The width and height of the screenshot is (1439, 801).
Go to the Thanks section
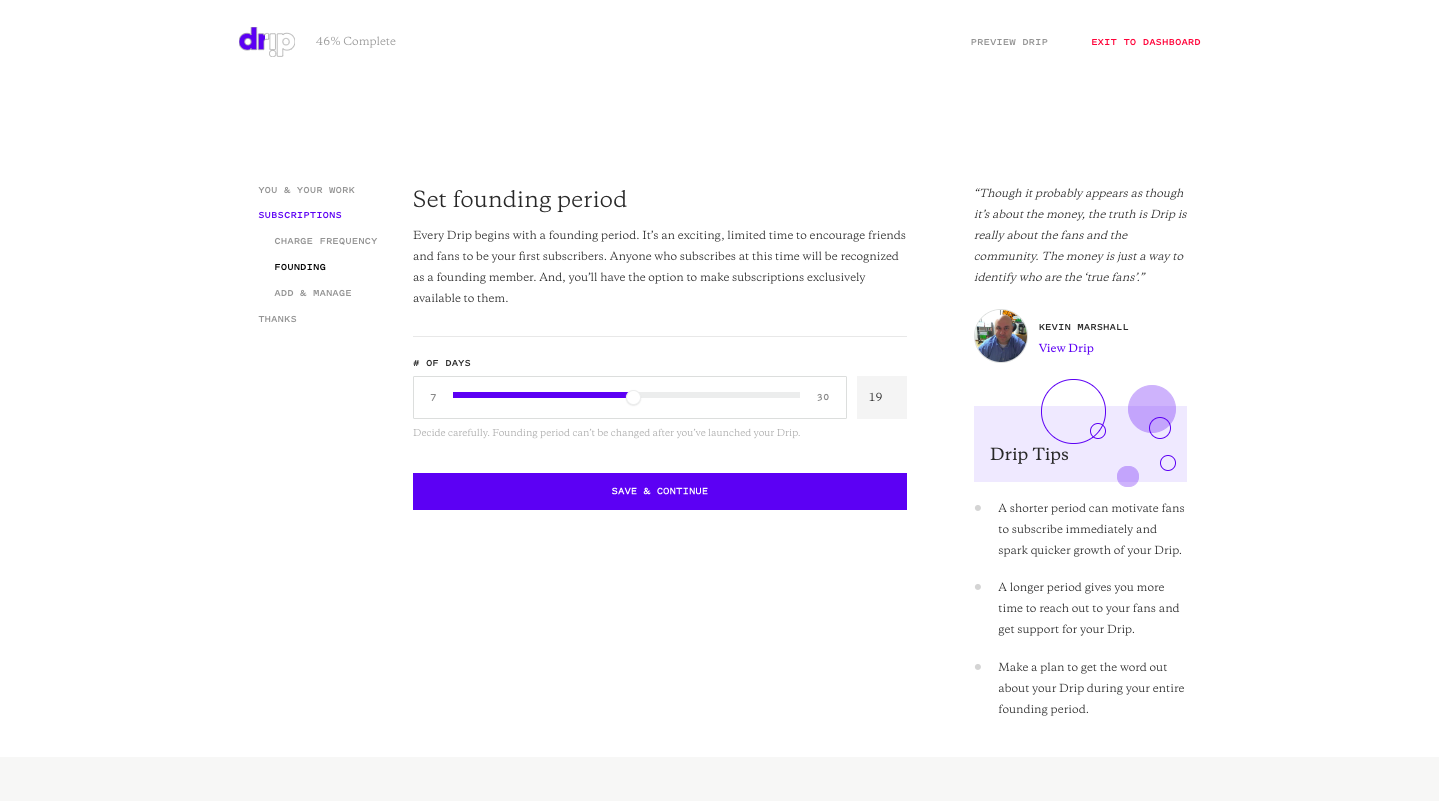pyautogui.click(x=277, y=319)
